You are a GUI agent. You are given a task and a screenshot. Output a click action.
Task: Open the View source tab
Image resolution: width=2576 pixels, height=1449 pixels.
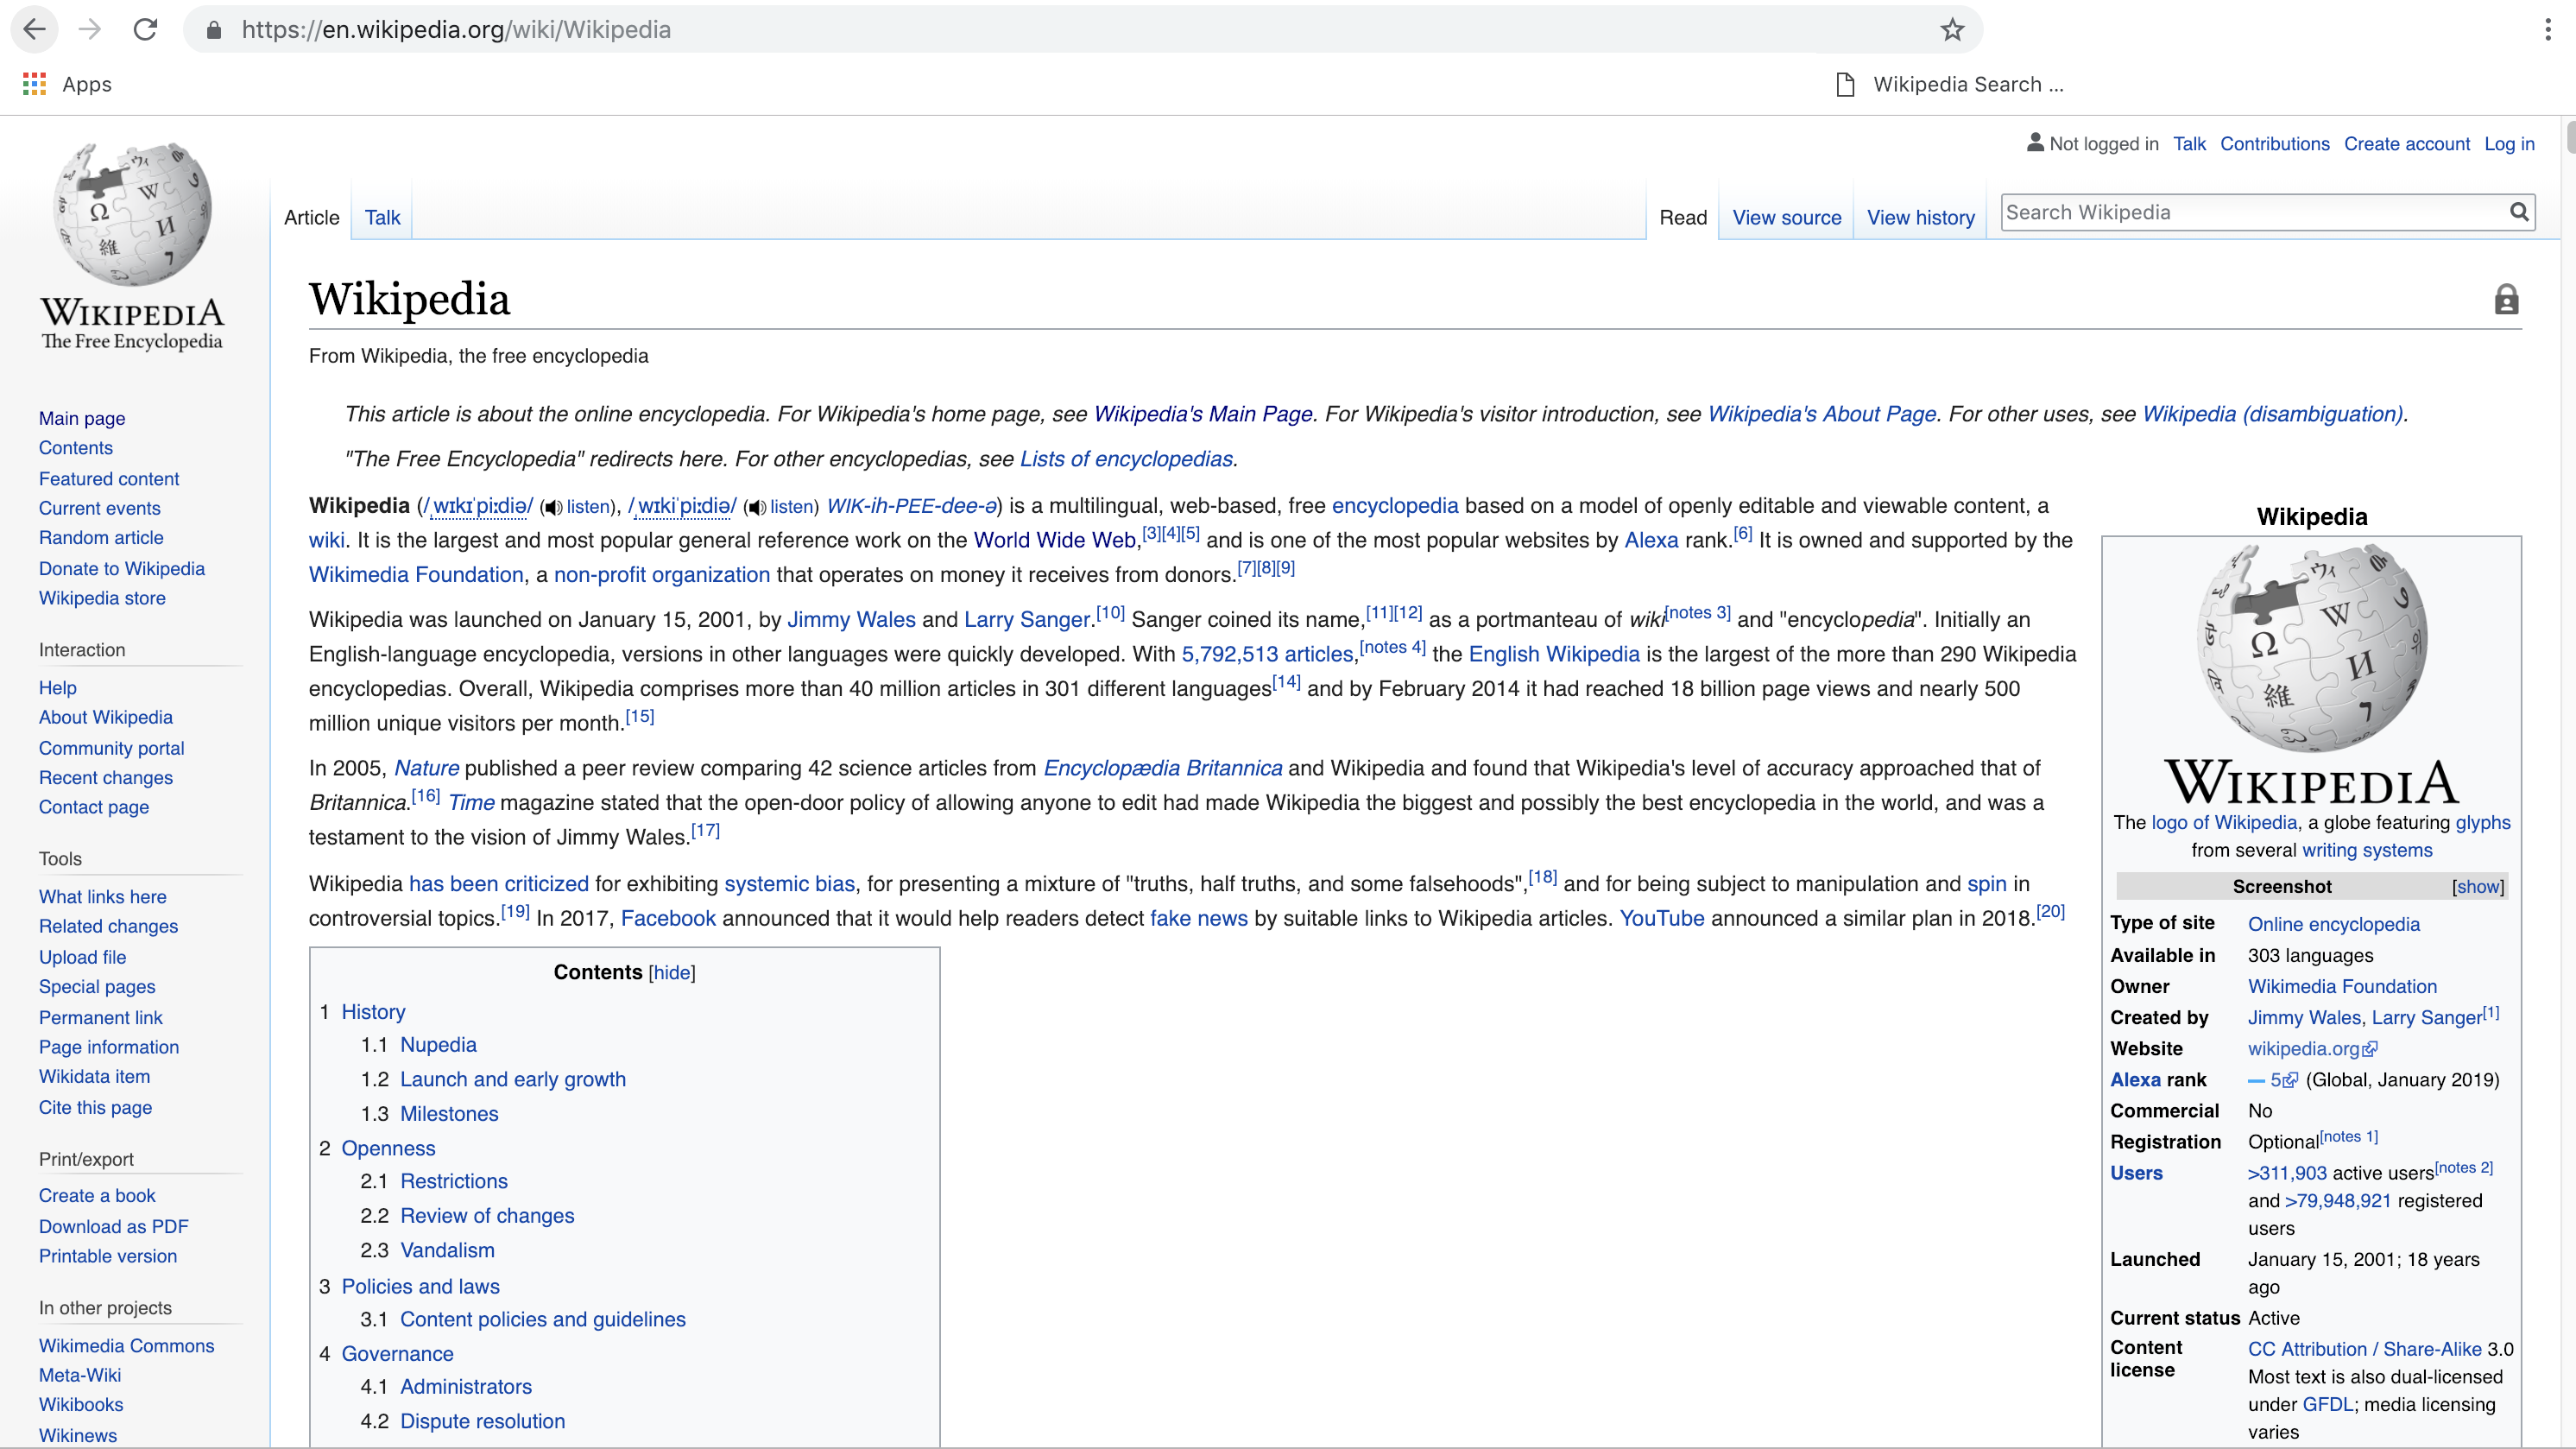tap(1786, 217)
